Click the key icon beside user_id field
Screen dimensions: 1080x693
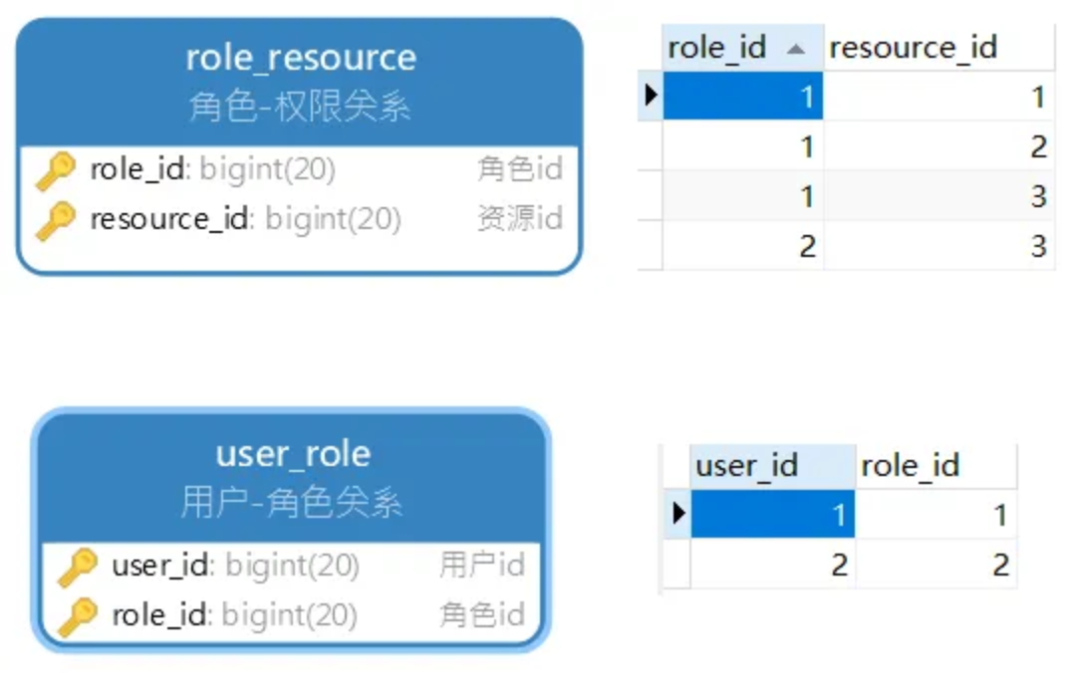coord(77,567)
